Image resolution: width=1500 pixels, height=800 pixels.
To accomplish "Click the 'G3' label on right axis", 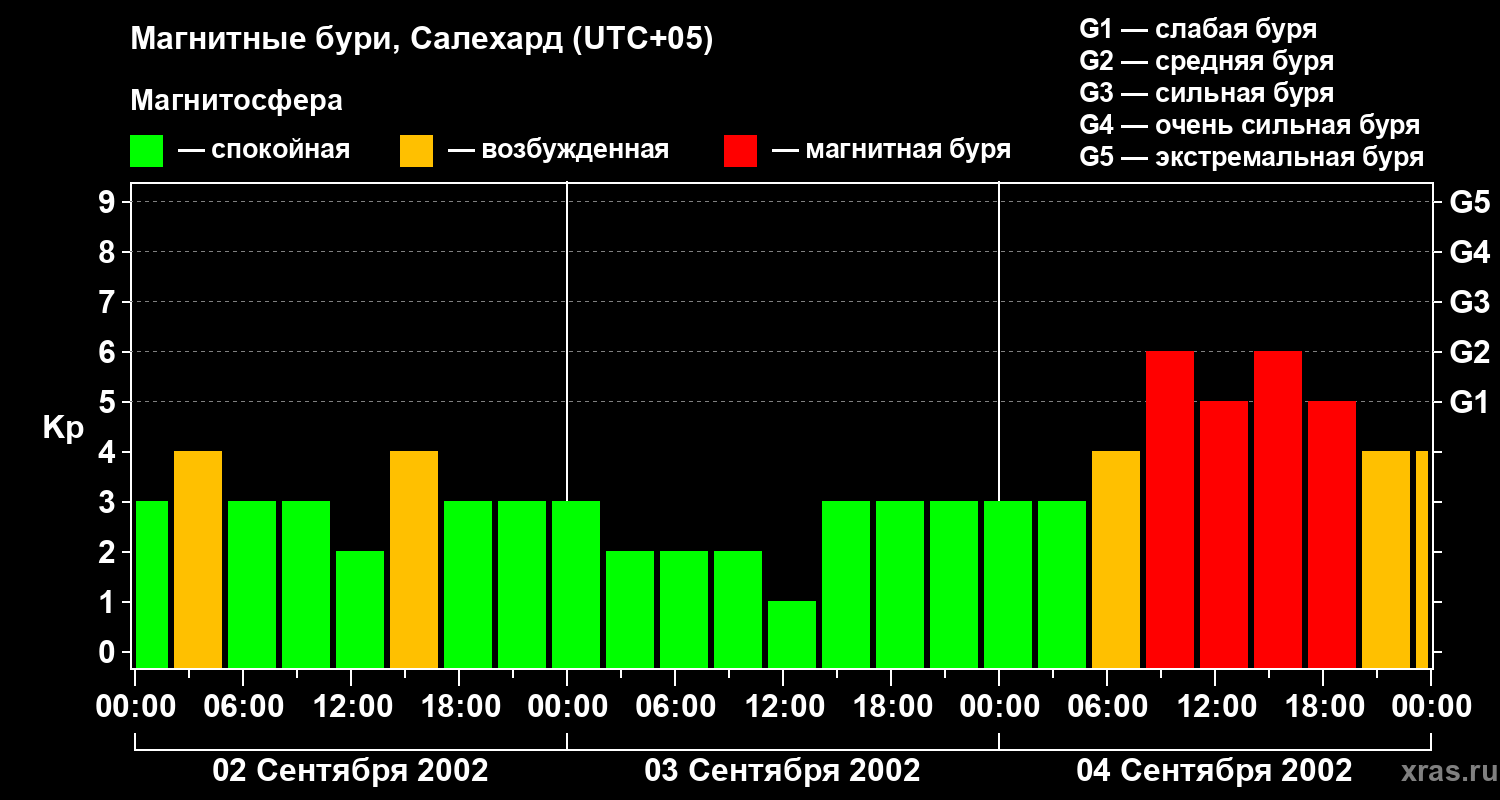I will 1470,302.
